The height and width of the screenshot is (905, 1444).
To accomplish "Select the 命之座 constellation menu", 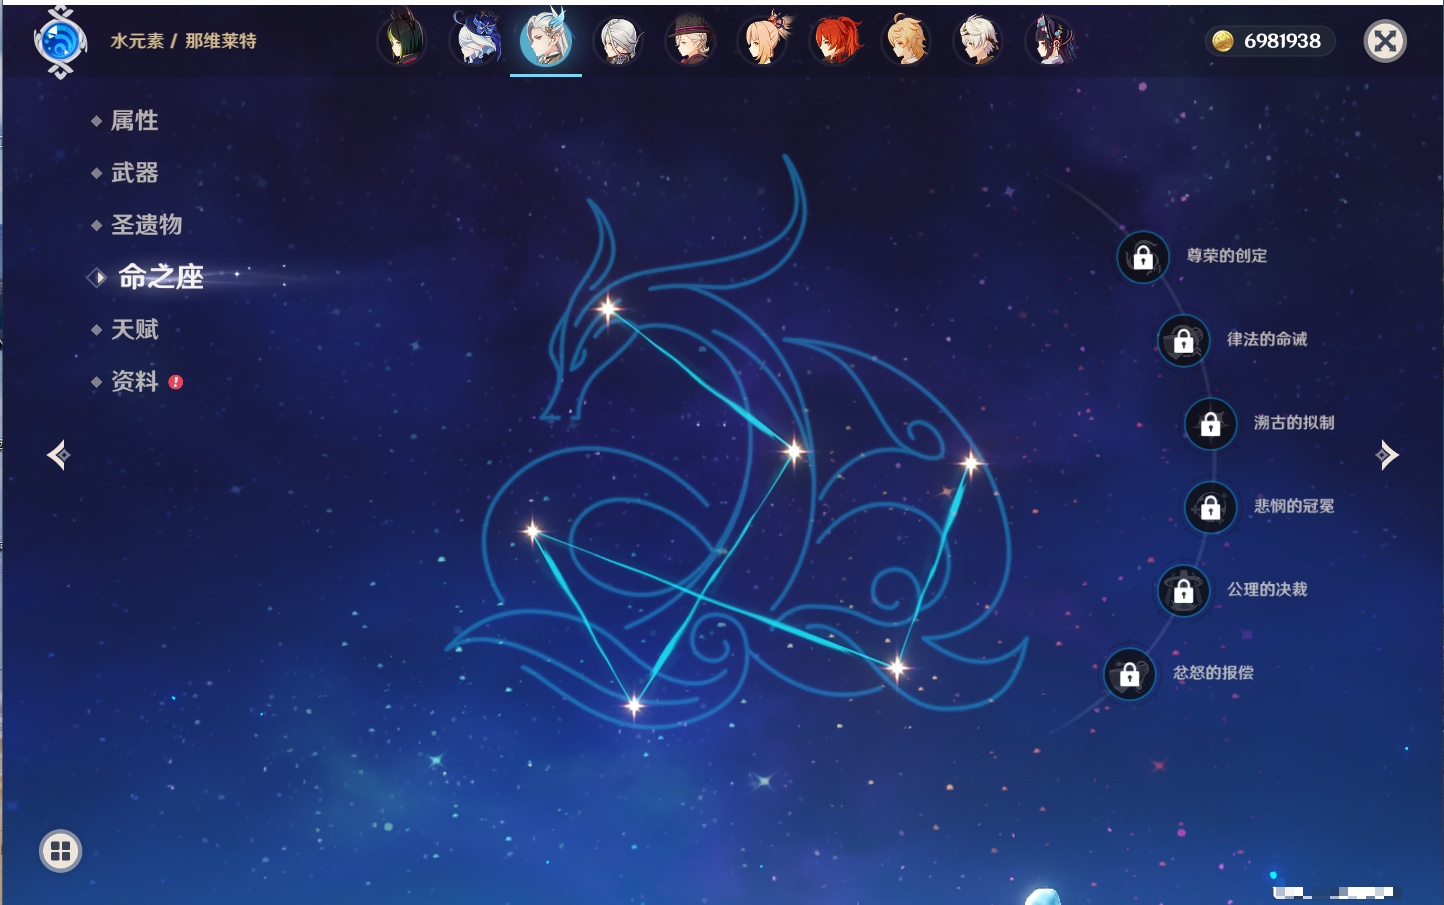I will click(x=161, y=277).
